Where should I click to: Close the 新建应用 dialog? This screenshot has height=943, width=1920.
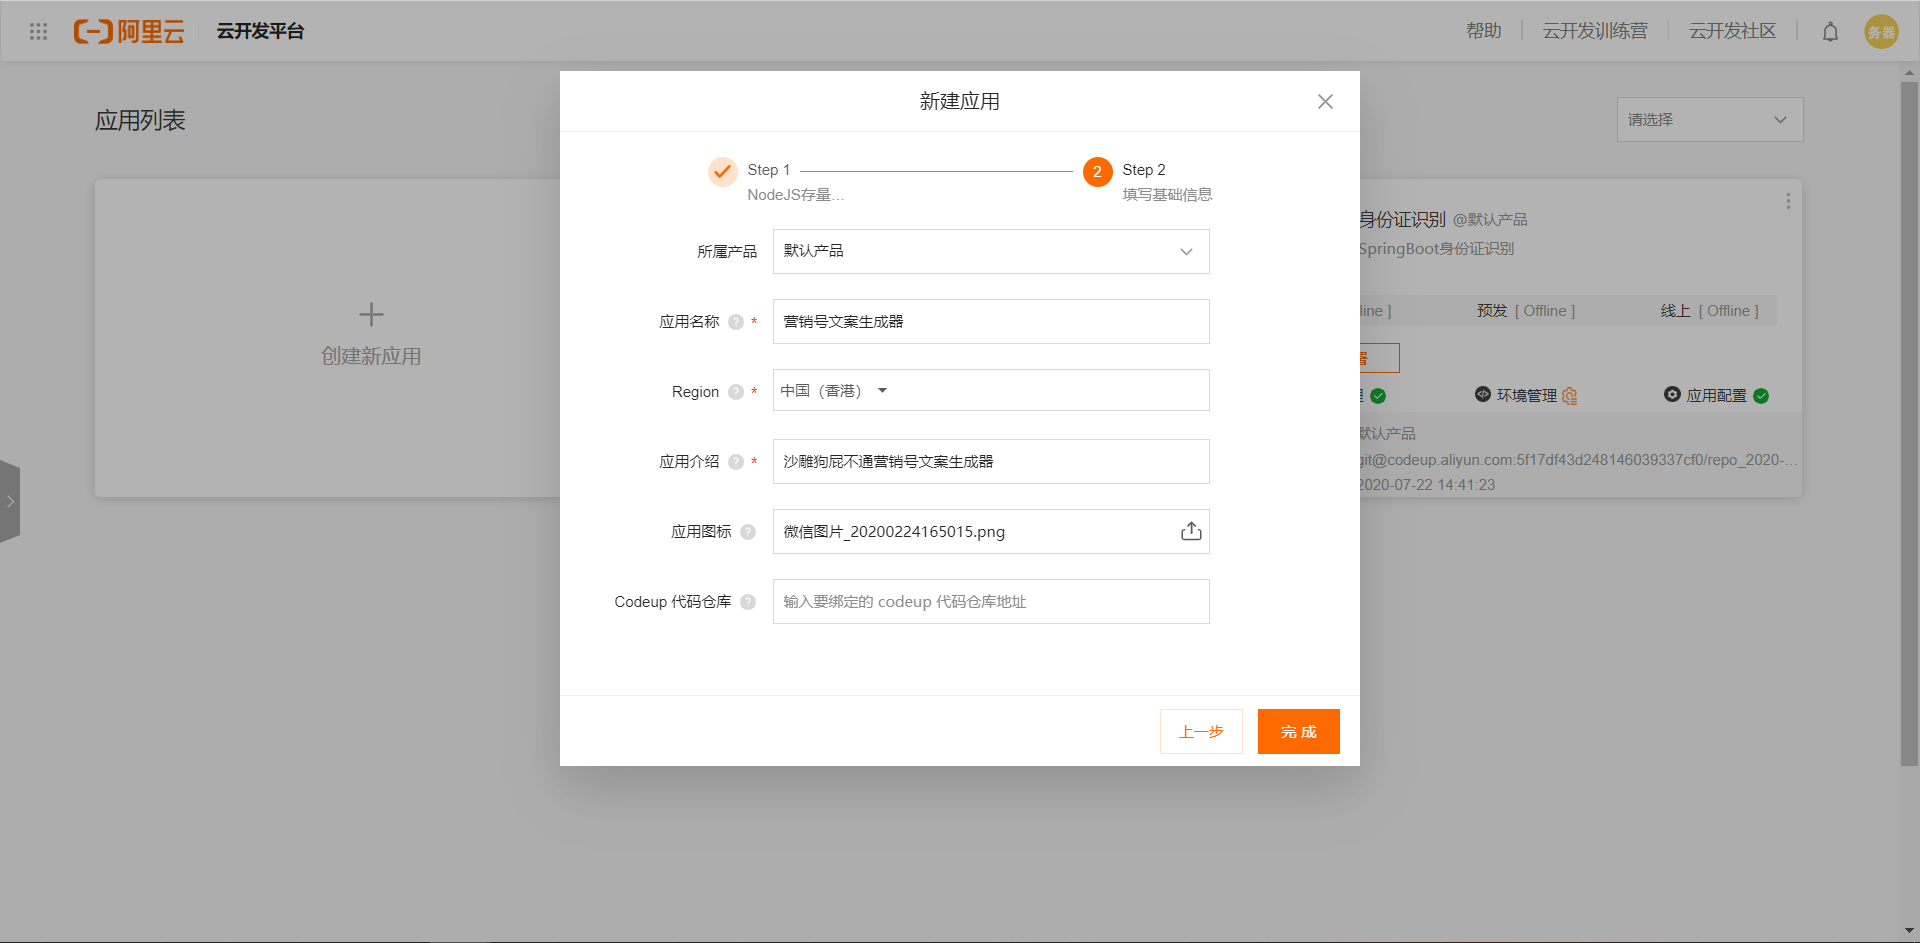(x=1325, y=102)
